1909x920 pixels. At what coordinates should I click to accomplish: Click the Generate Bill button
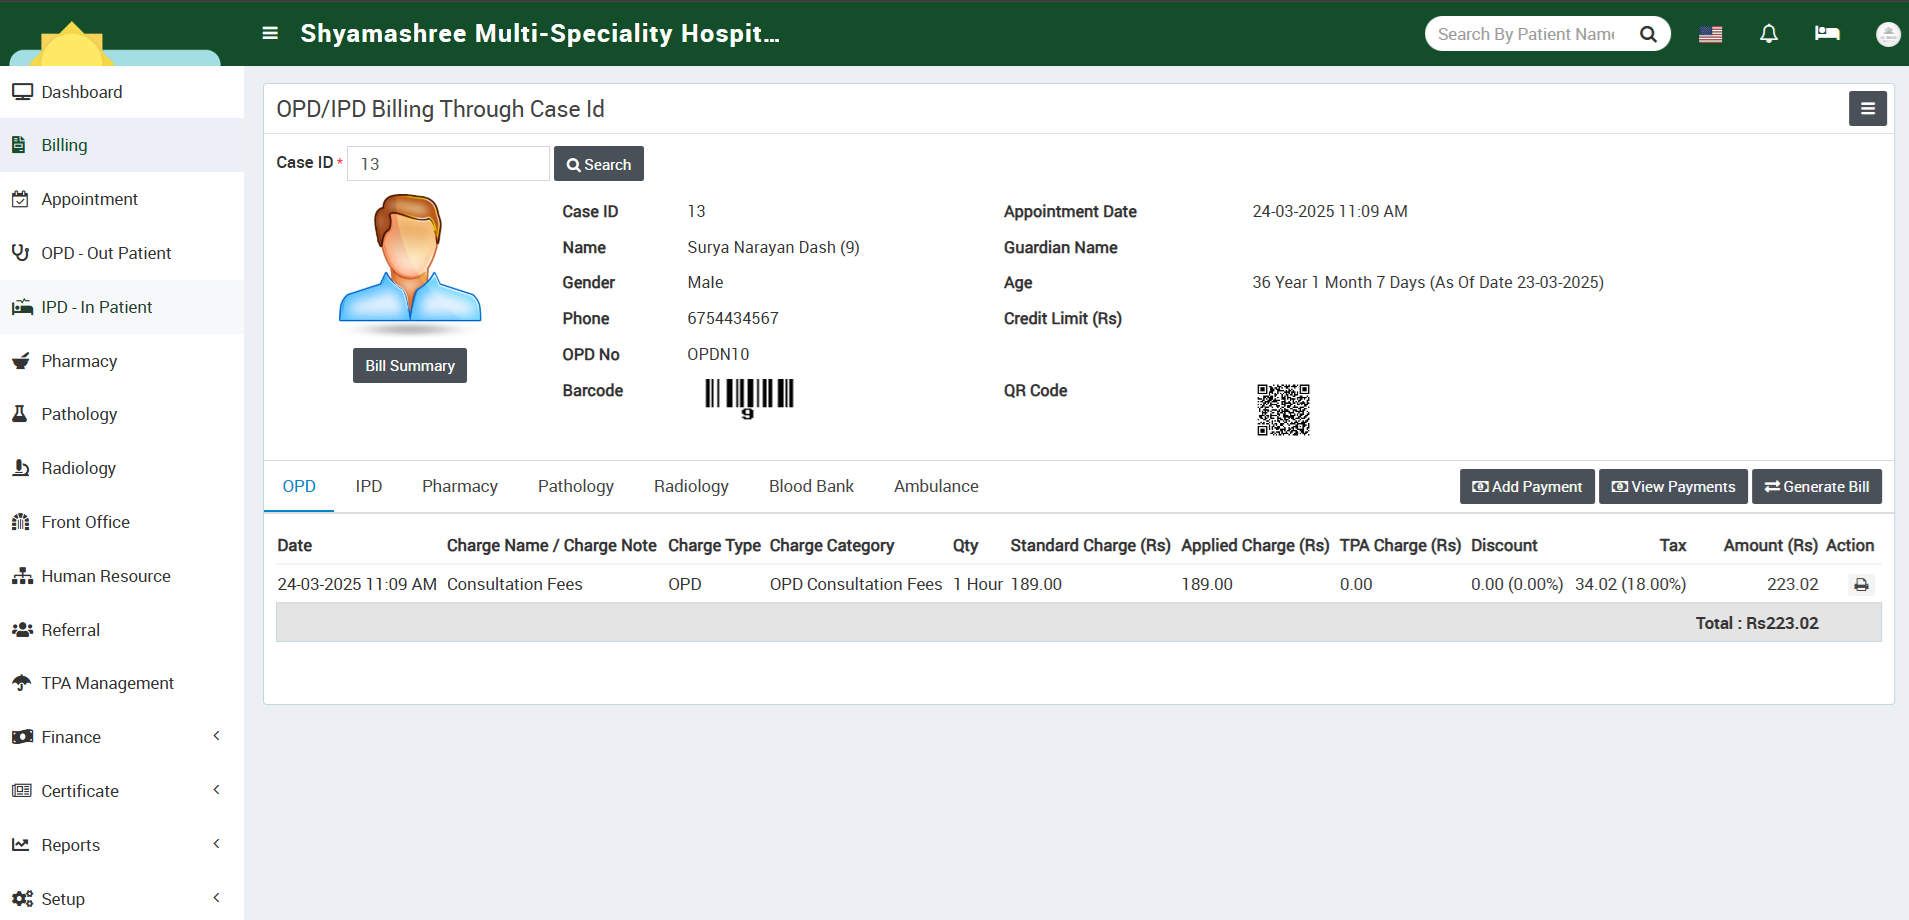click(x=1816, y=487)
